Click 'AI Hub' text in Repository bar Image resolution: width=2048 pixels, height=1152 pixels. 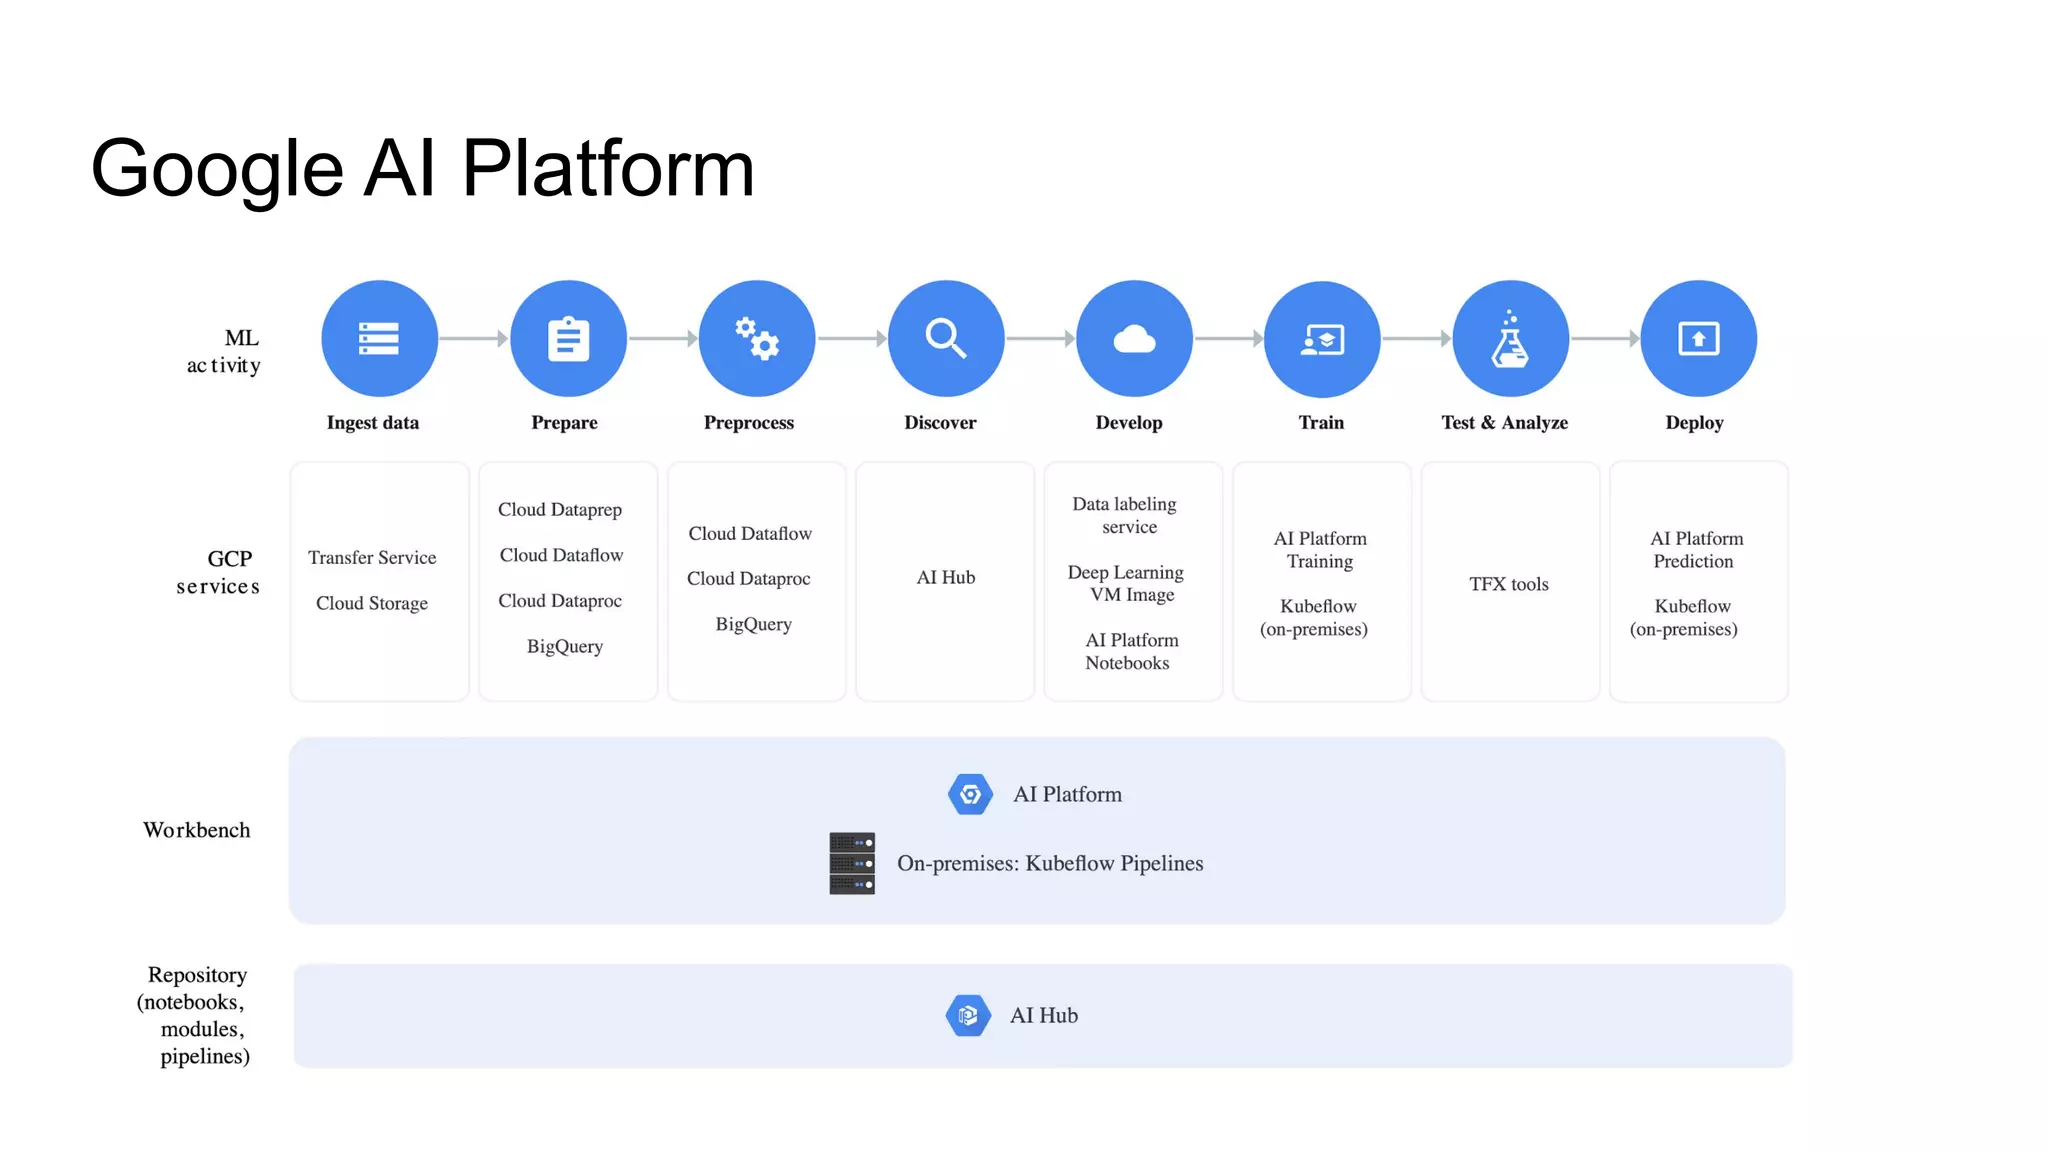pos(1044,1015)
